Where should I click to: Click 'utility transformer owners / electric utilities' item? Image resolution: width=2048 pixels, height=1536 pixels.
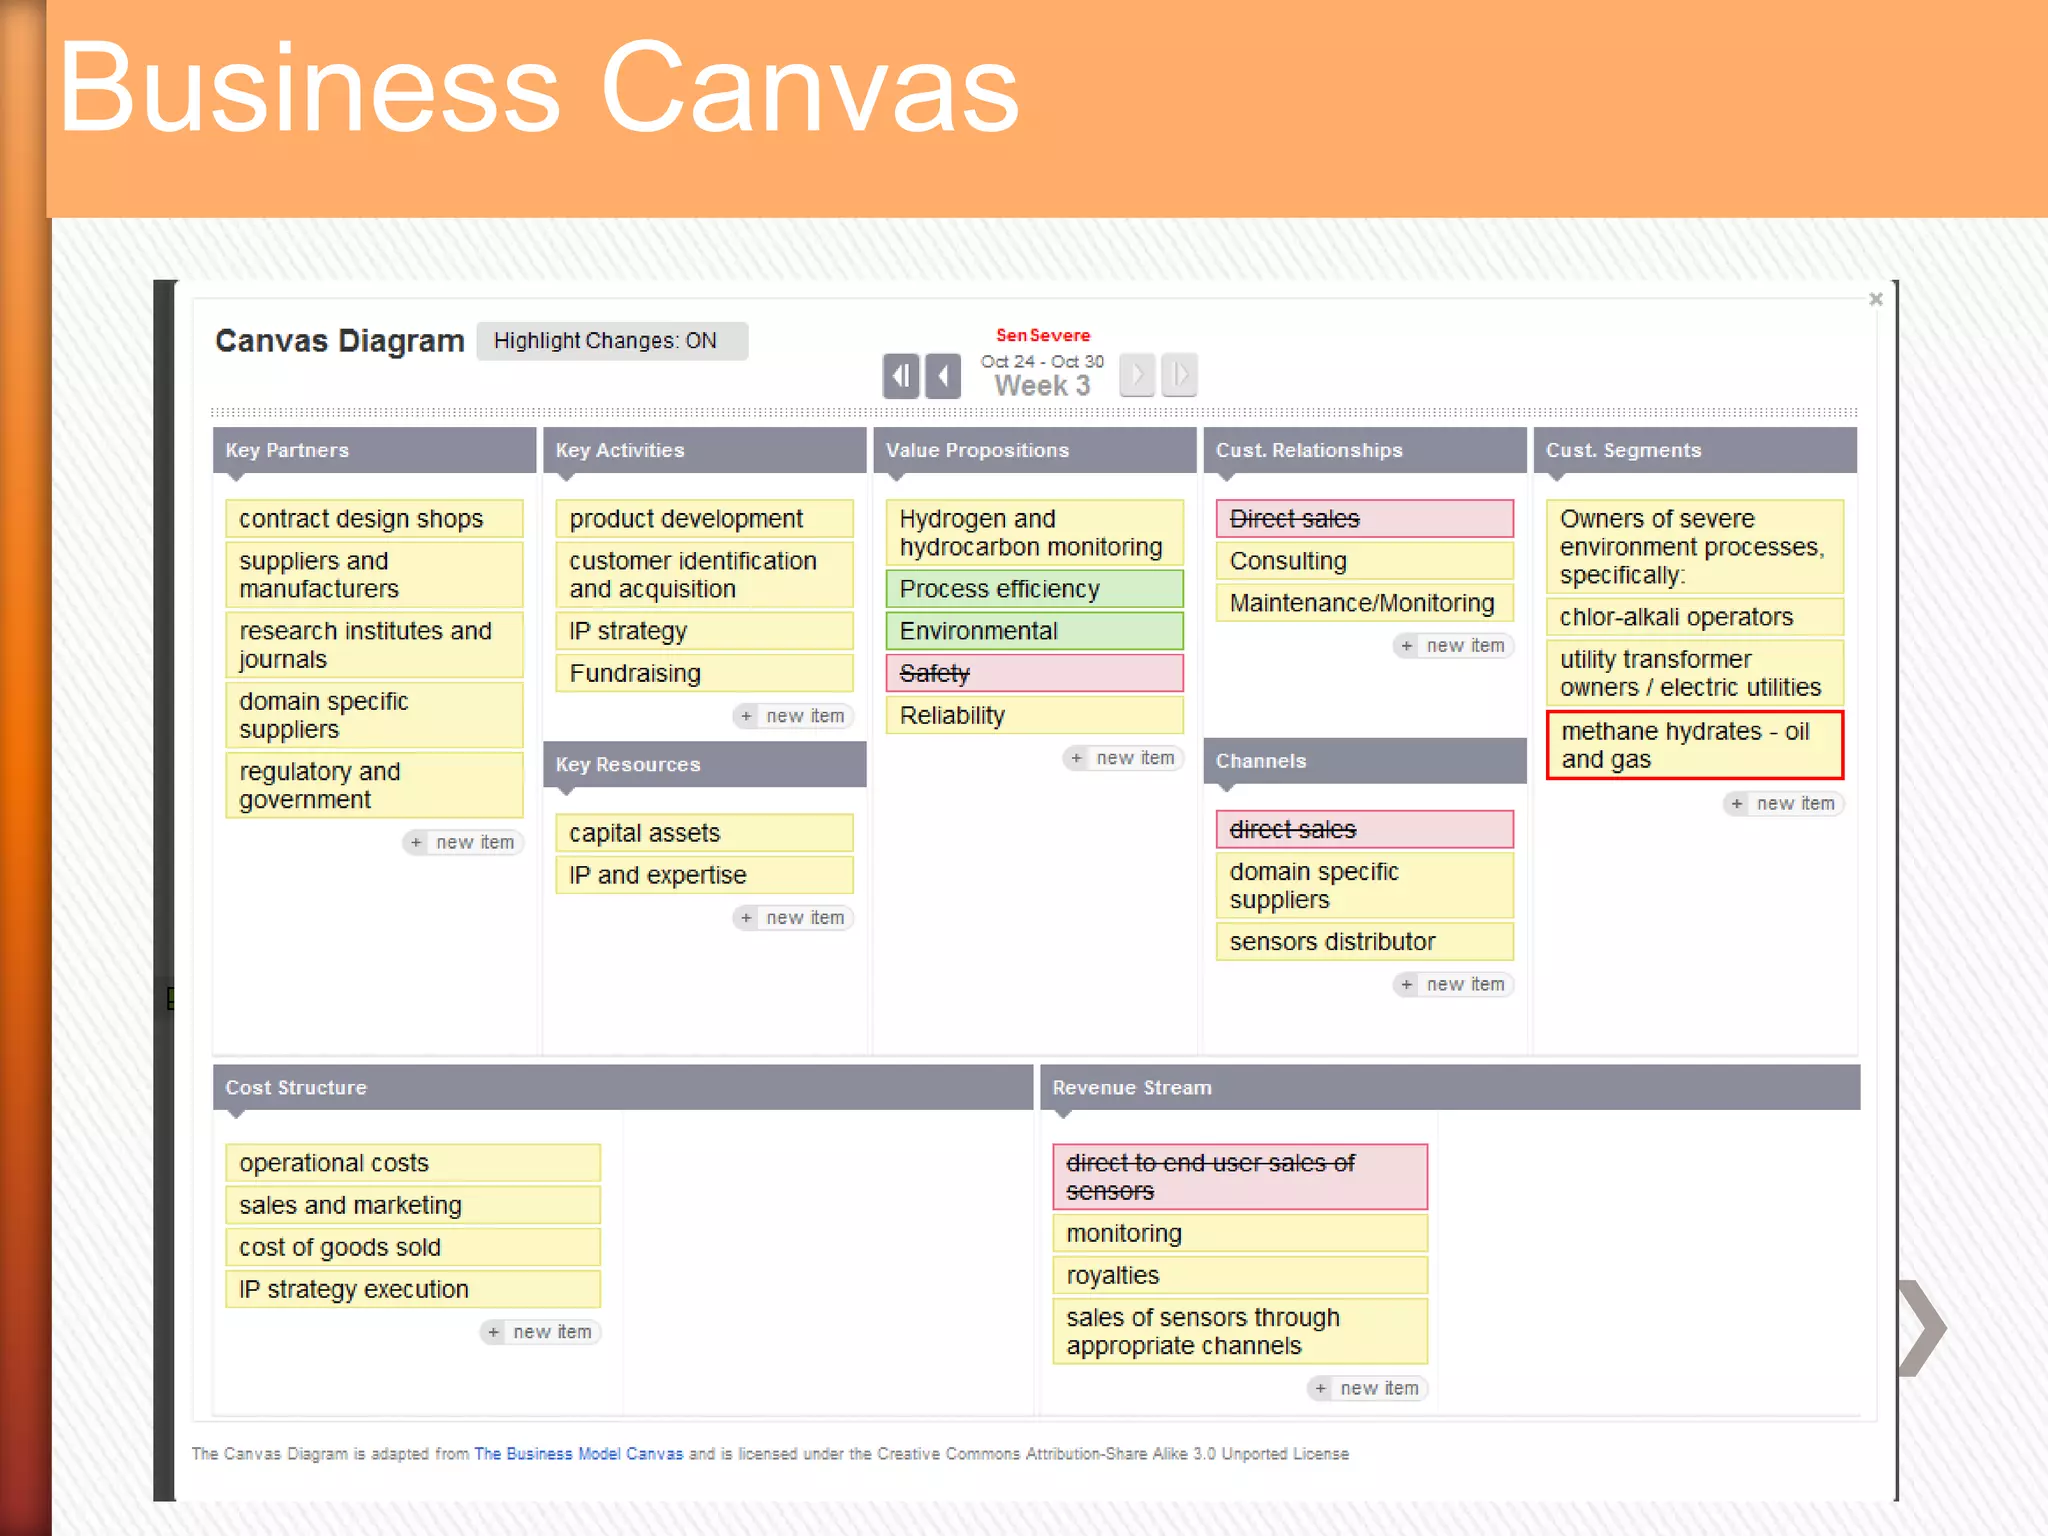click(x=1695, y=673)
